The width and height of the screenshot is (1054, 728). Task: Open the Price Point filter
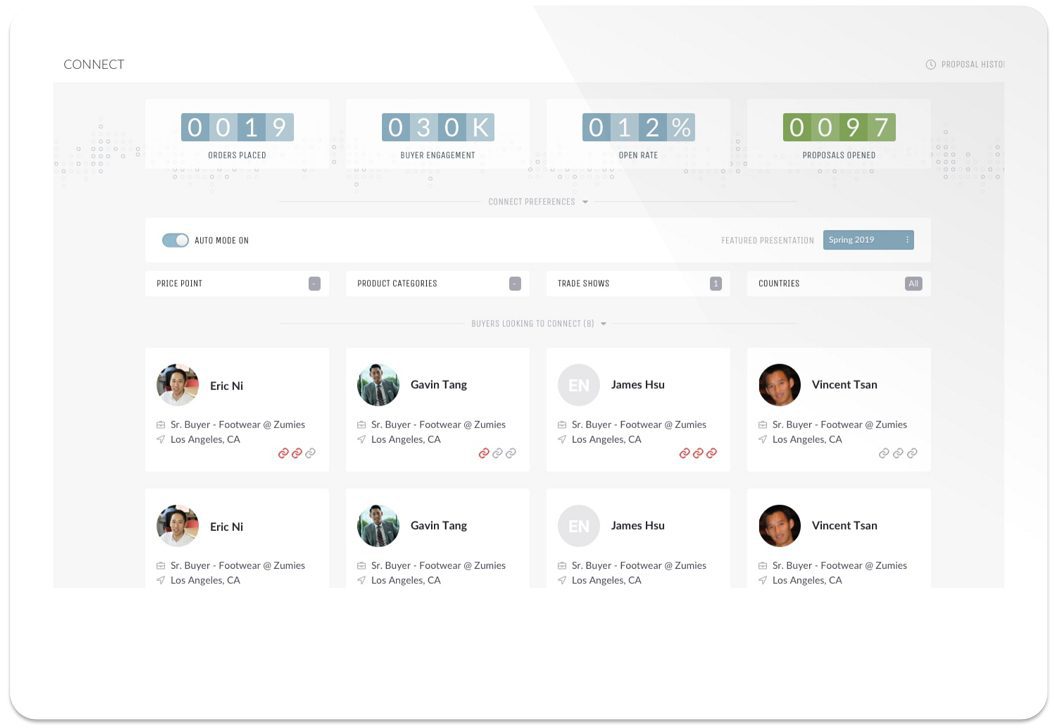click(x=237, y=284)
